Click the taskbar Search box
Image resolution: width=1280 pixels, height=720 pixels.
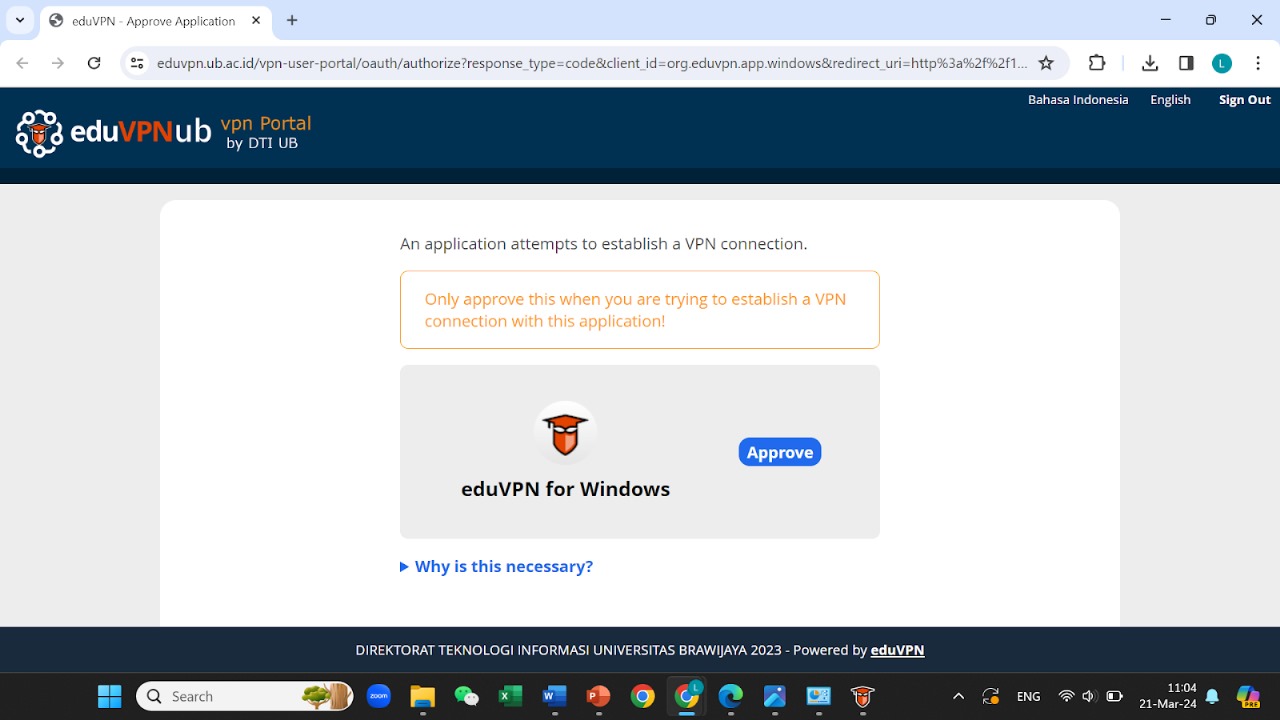tap(245, 696)
